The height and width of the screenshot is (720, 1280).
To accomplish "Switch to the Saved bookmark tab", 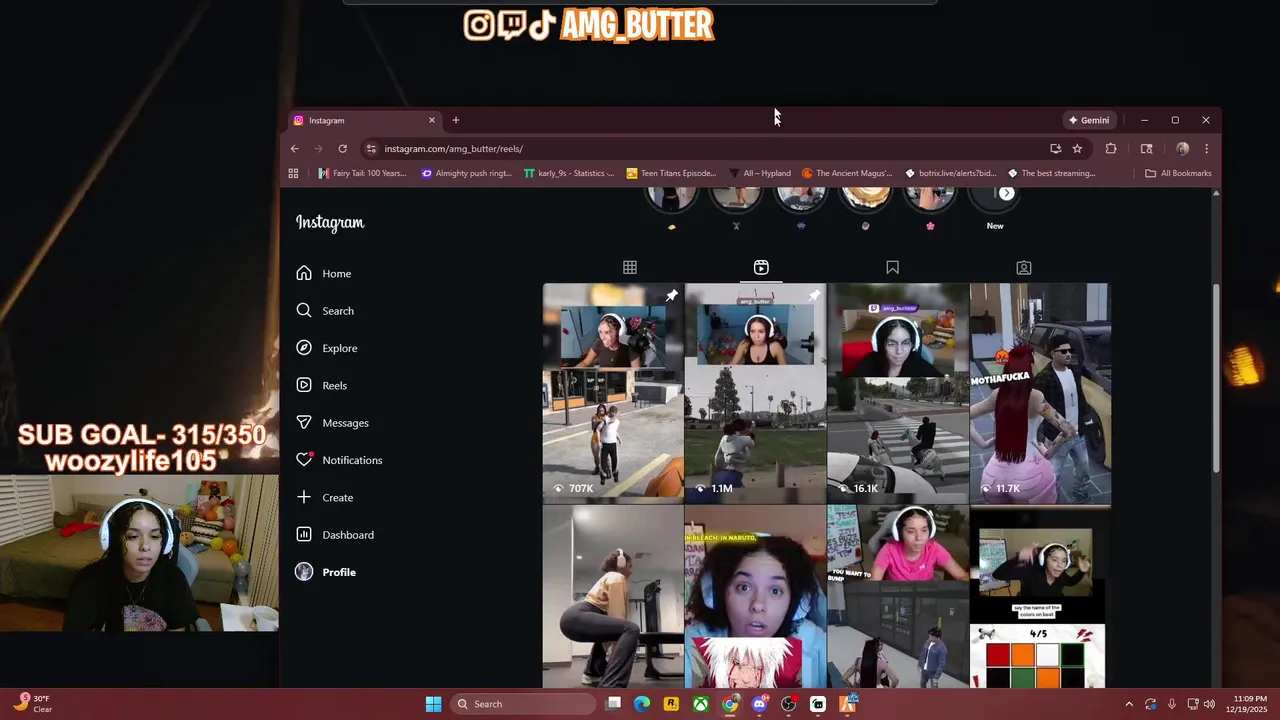I will pos(892,267).
